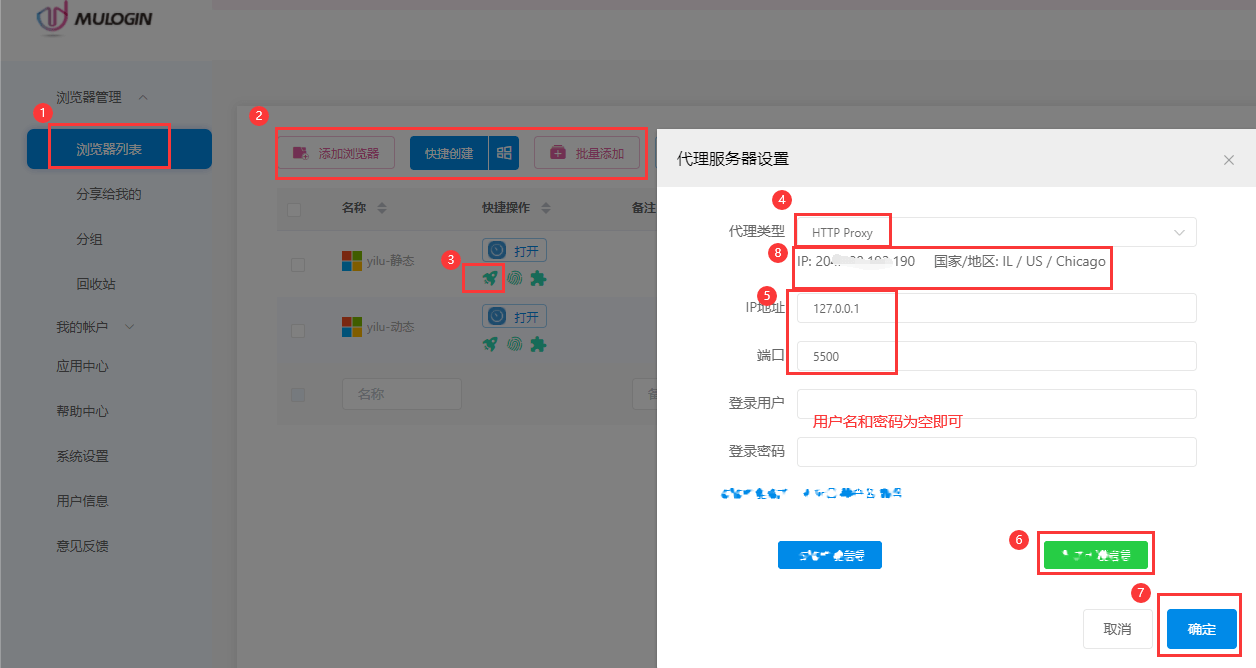Viewport: 1256px width, 668px height.
Task: Toggle the checkbox beside the 名称 filter
Action: [298, 395]
